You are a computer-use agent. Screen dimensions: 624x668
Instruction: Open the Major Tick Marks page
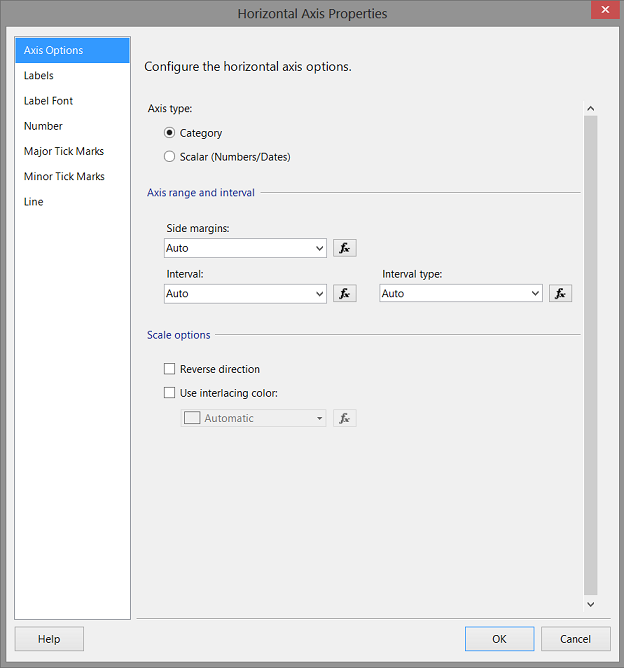(x=64, y=151)
